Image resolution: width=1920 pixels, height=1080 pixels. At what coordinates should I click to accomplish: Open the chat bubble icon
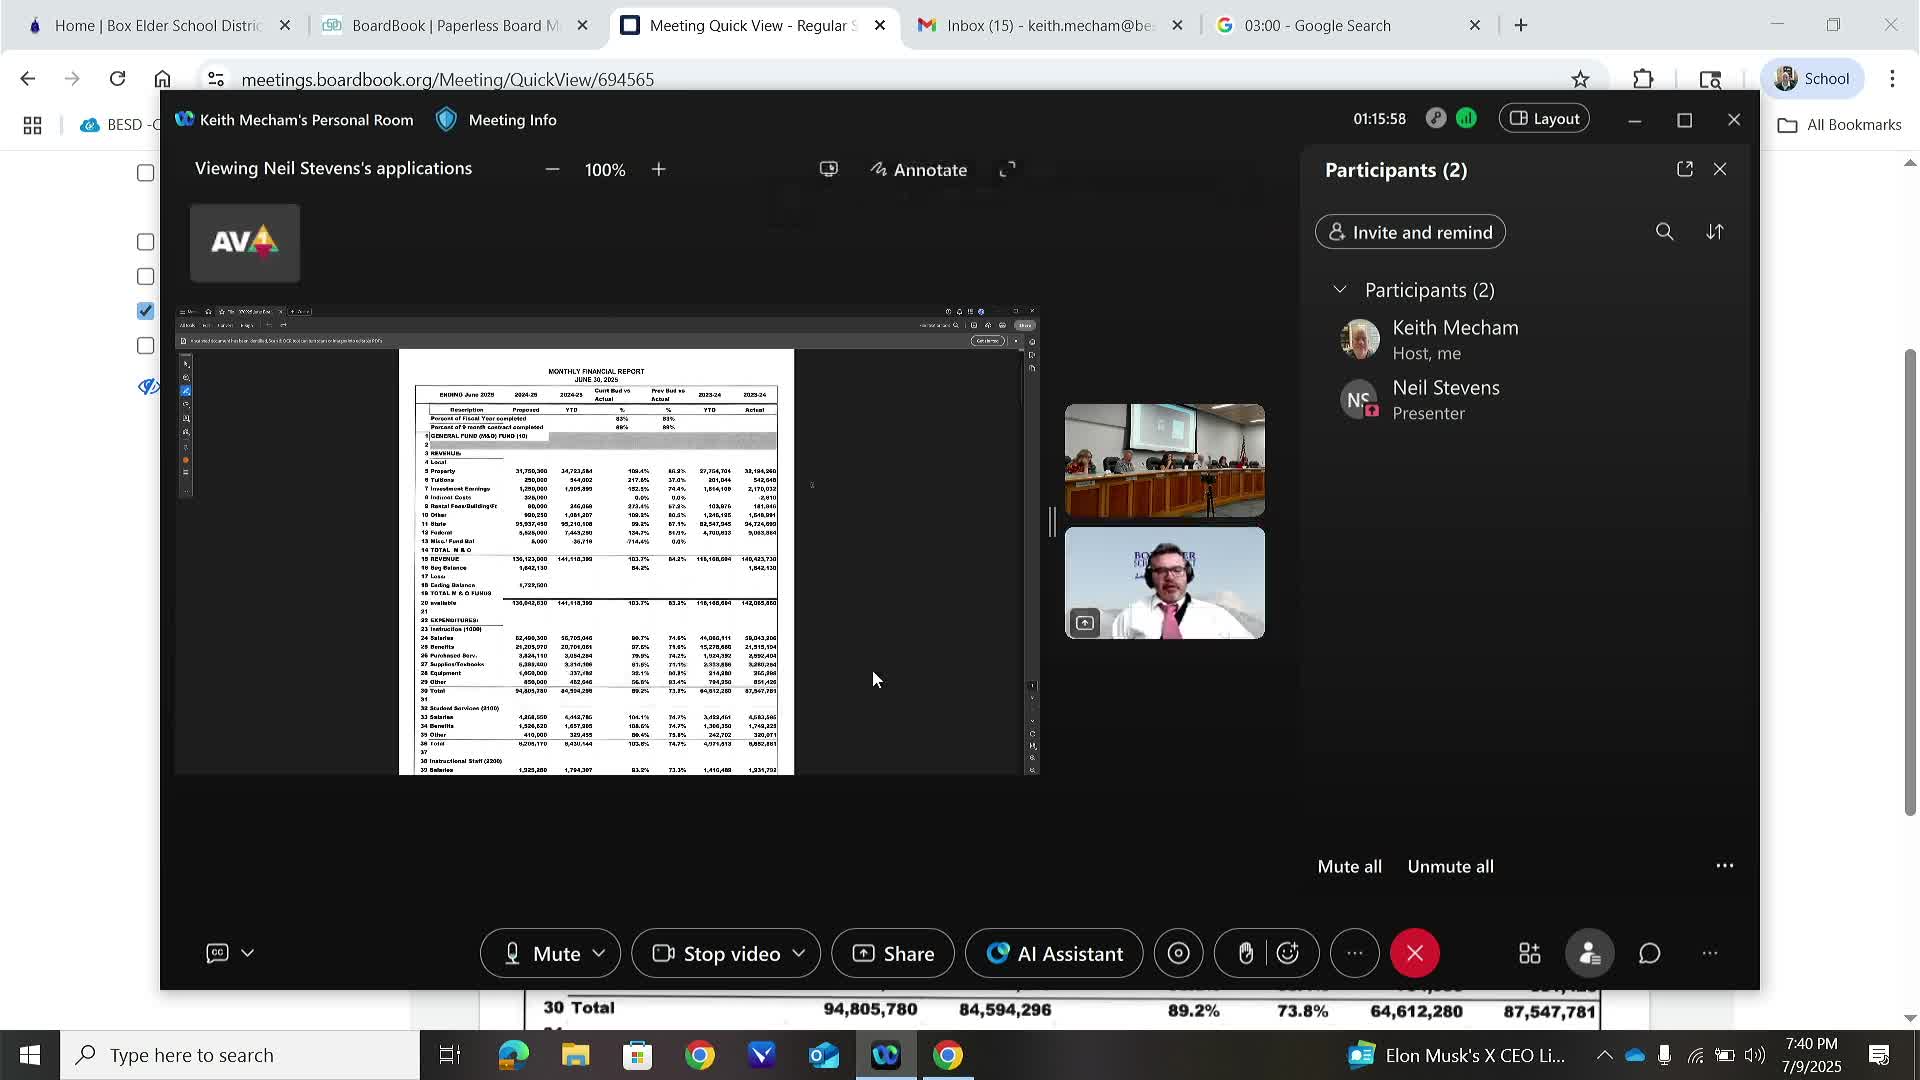[x=1650, y=953]
